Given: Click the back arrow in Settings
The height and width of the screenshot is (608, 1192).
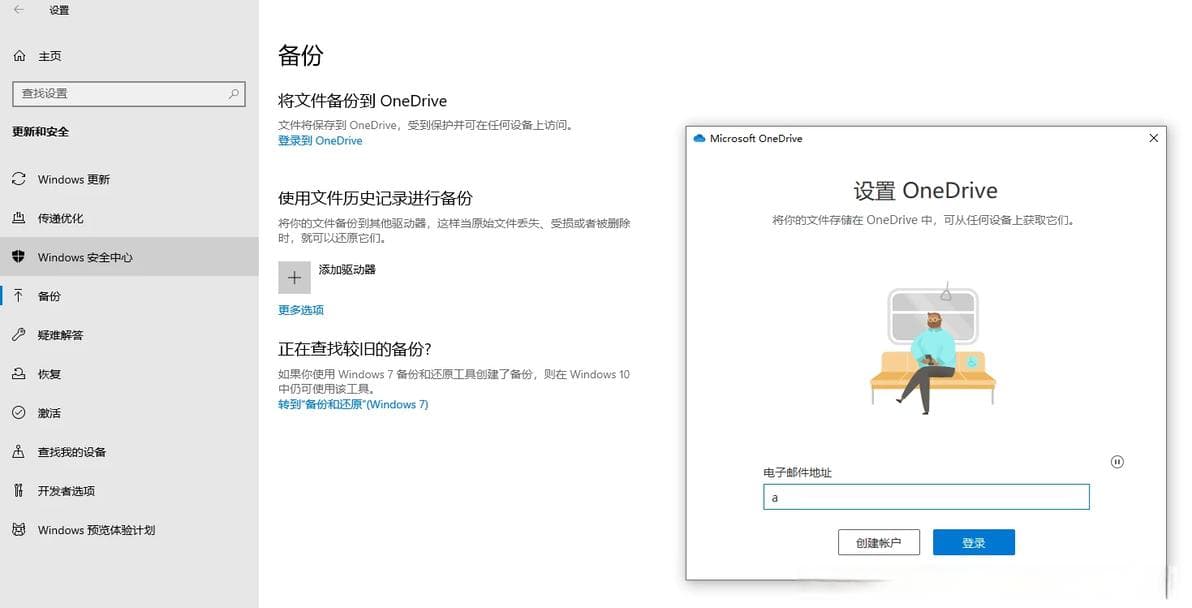Looking at the screenshot, I should pyautogui.click(x=19, y=10).
